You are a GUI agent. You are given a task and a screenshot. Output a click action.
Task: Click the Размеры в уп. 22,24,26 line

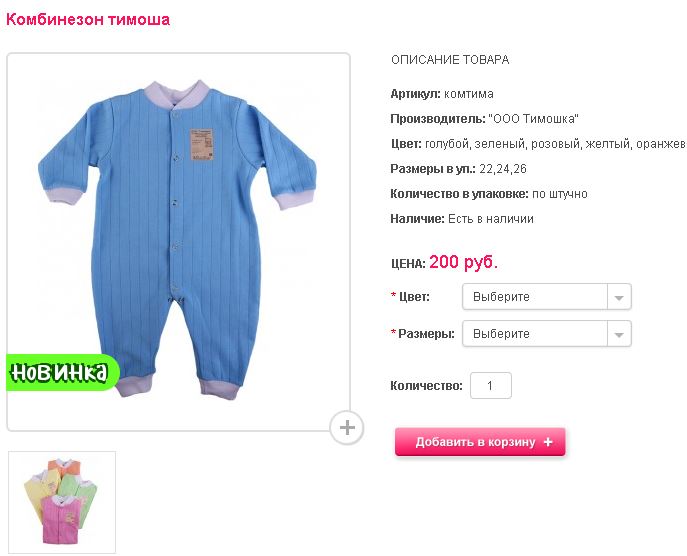458,169
